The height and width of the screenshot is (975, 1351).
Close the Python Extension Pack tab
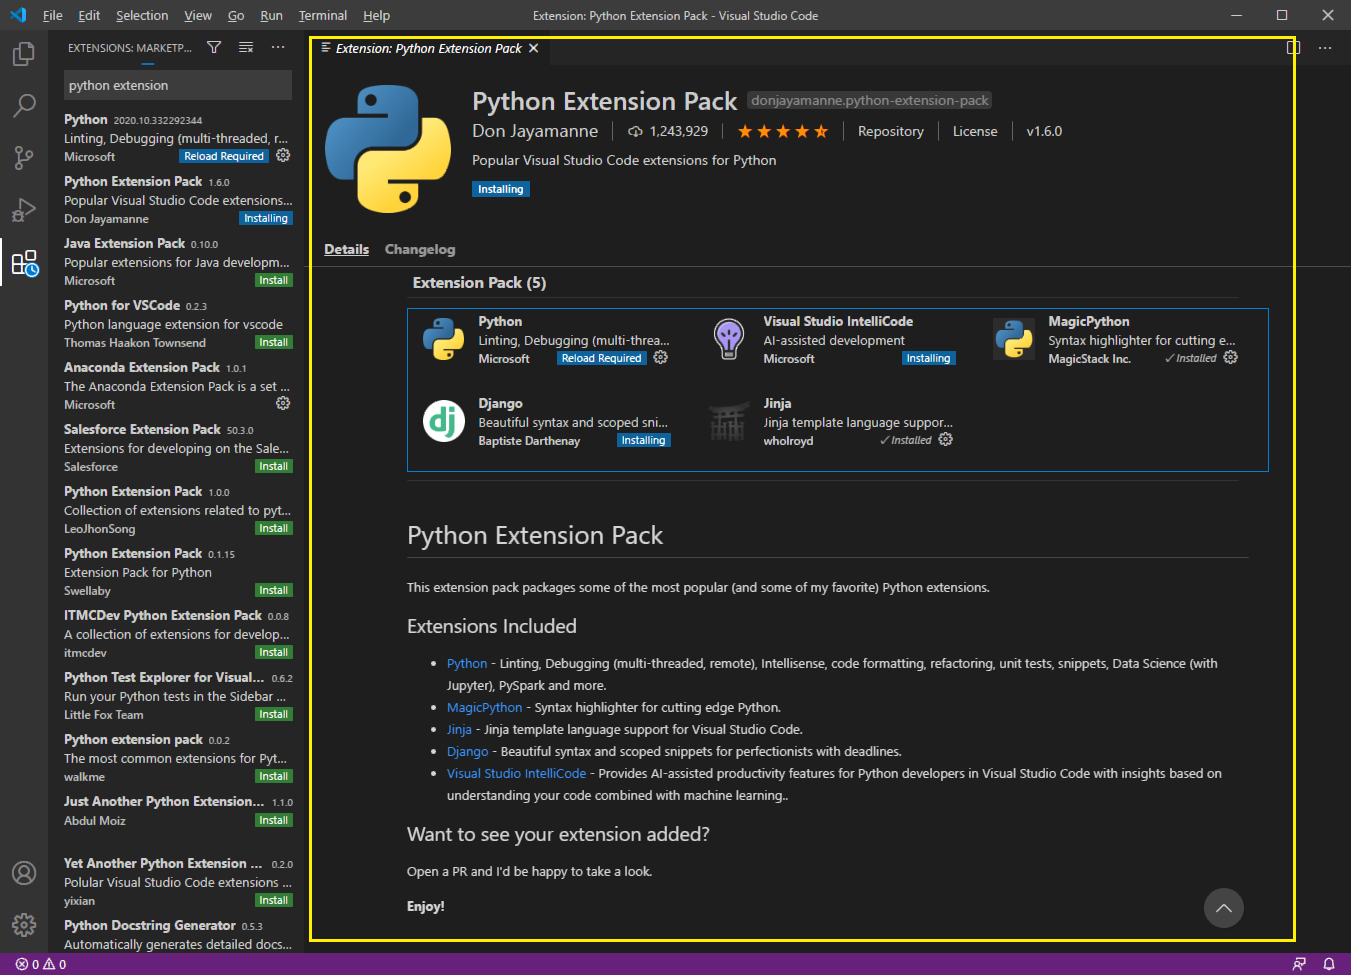533,48
